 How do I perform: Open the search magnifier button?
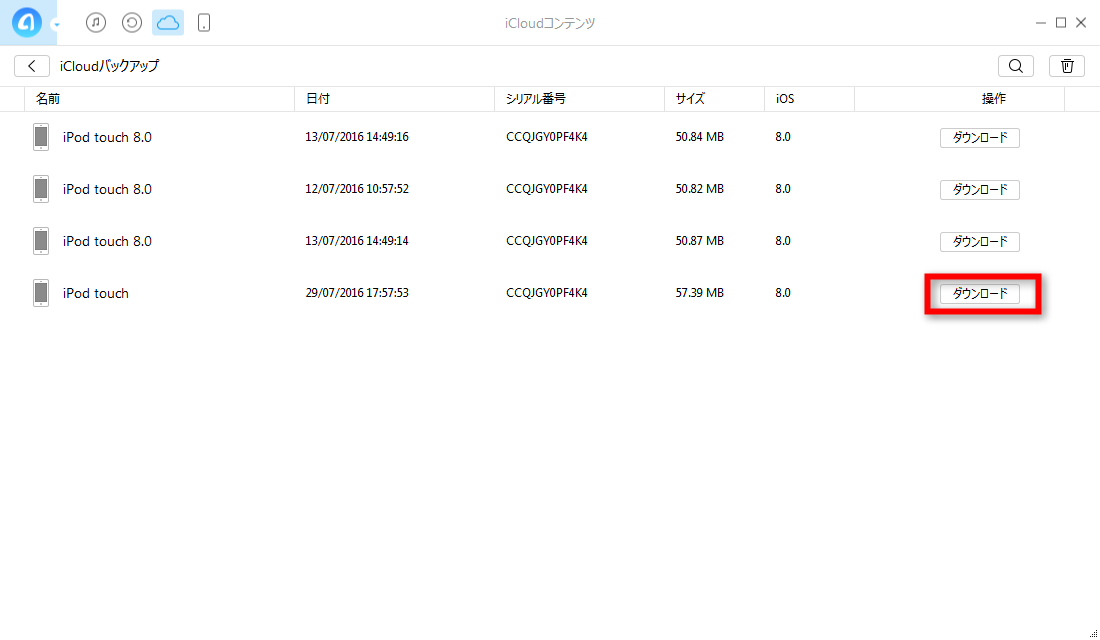pos(1016,66)
